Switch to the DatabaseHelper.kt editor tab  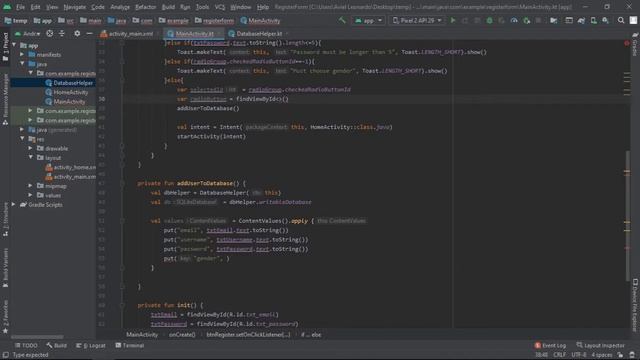(259, 33)
